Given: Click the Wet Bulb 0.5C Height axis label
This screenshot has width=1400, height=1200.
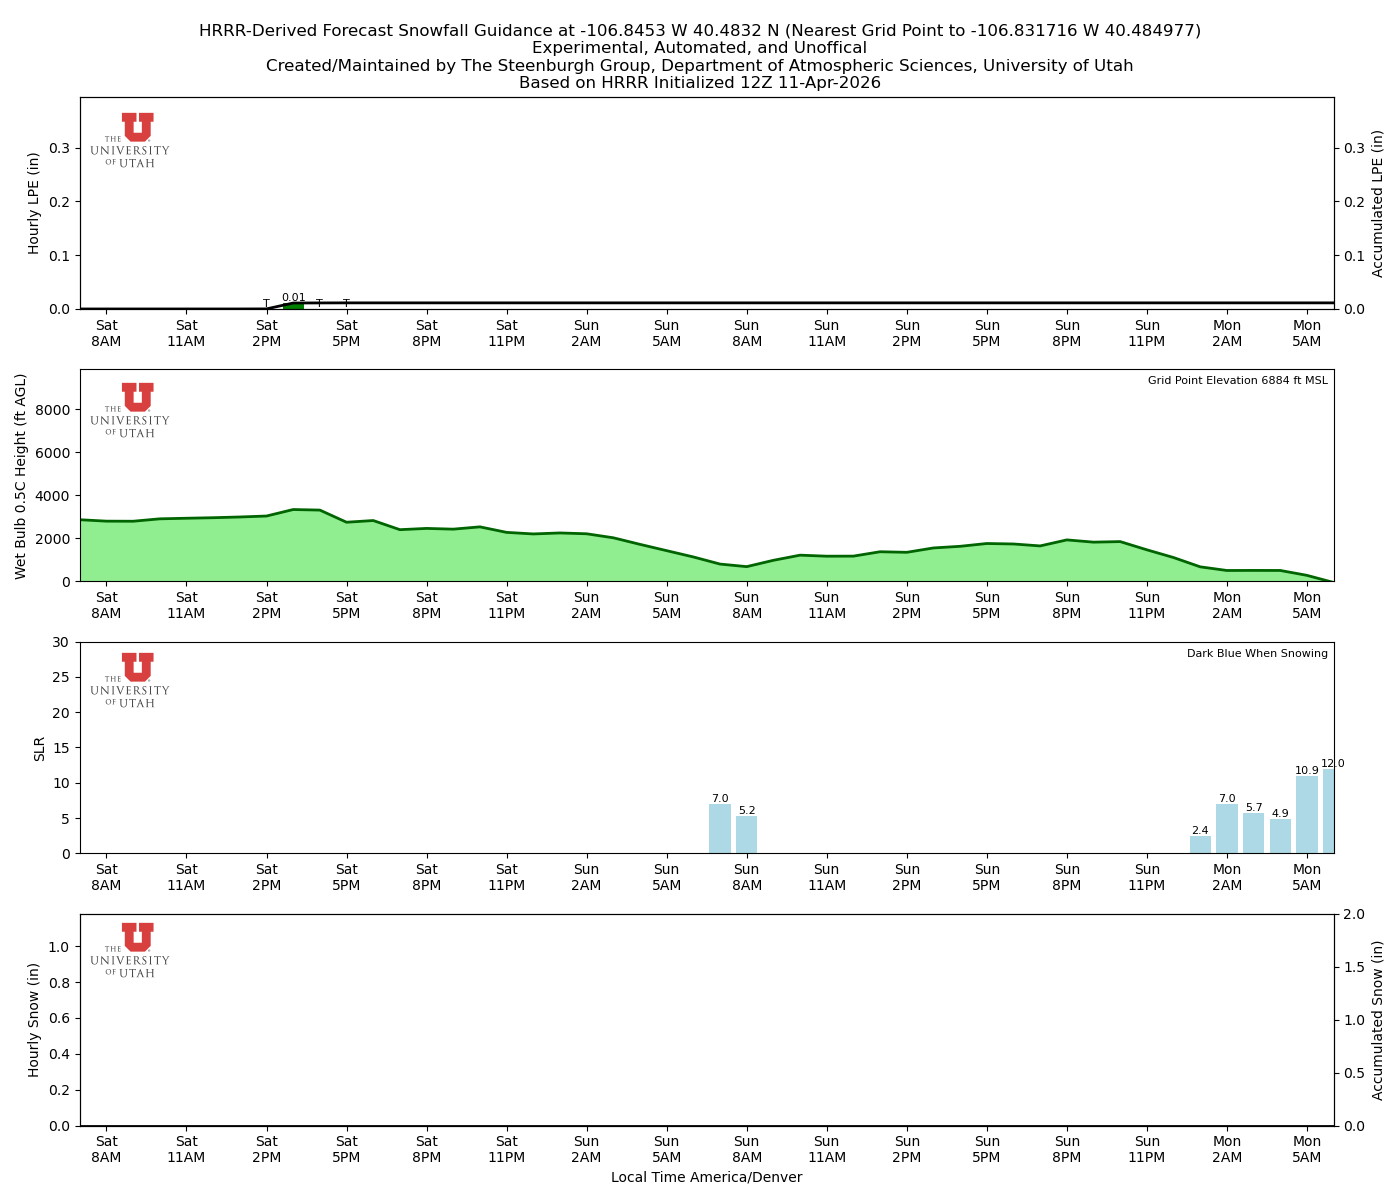Looking at the screenshot, I should coord(21,476).
